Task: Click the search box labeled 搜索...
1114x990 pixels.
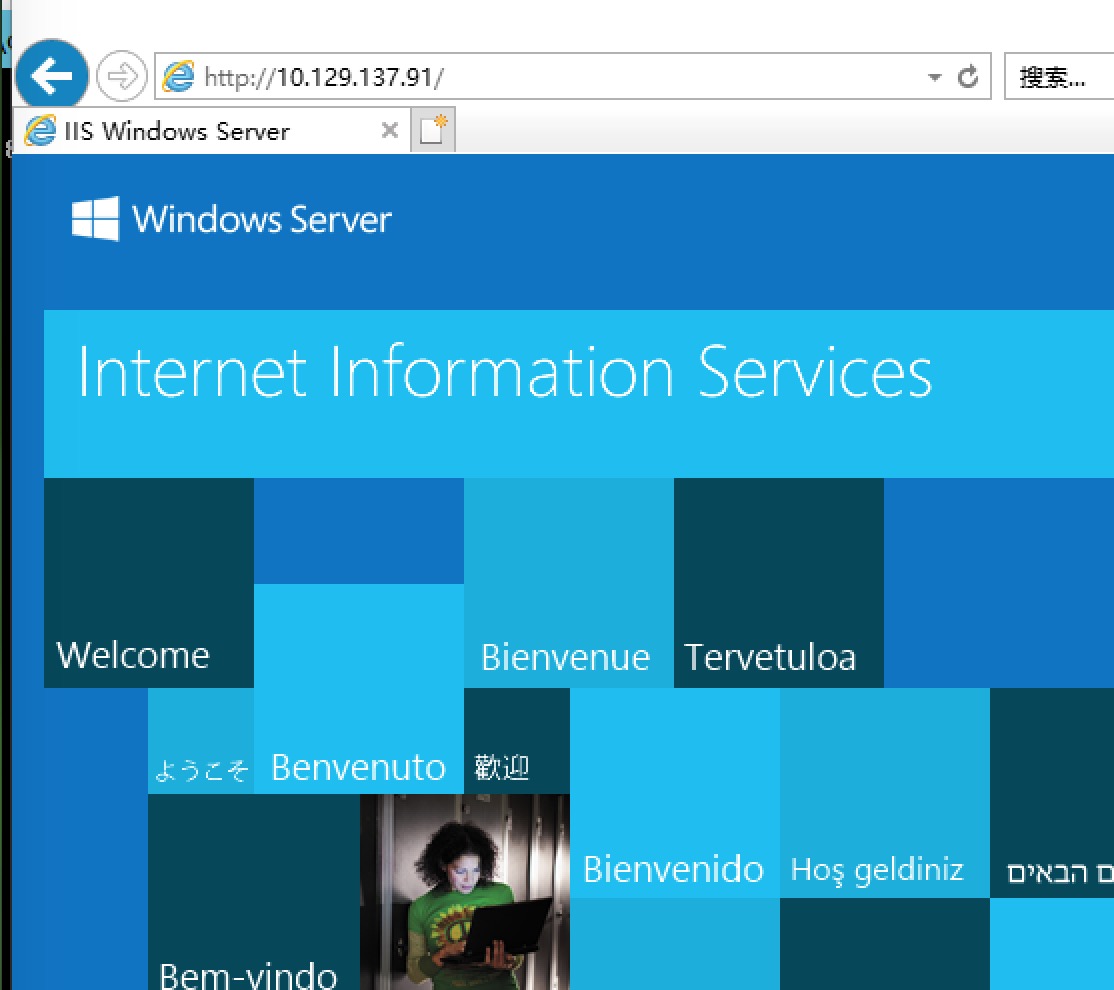Action: pos(1059,76)
